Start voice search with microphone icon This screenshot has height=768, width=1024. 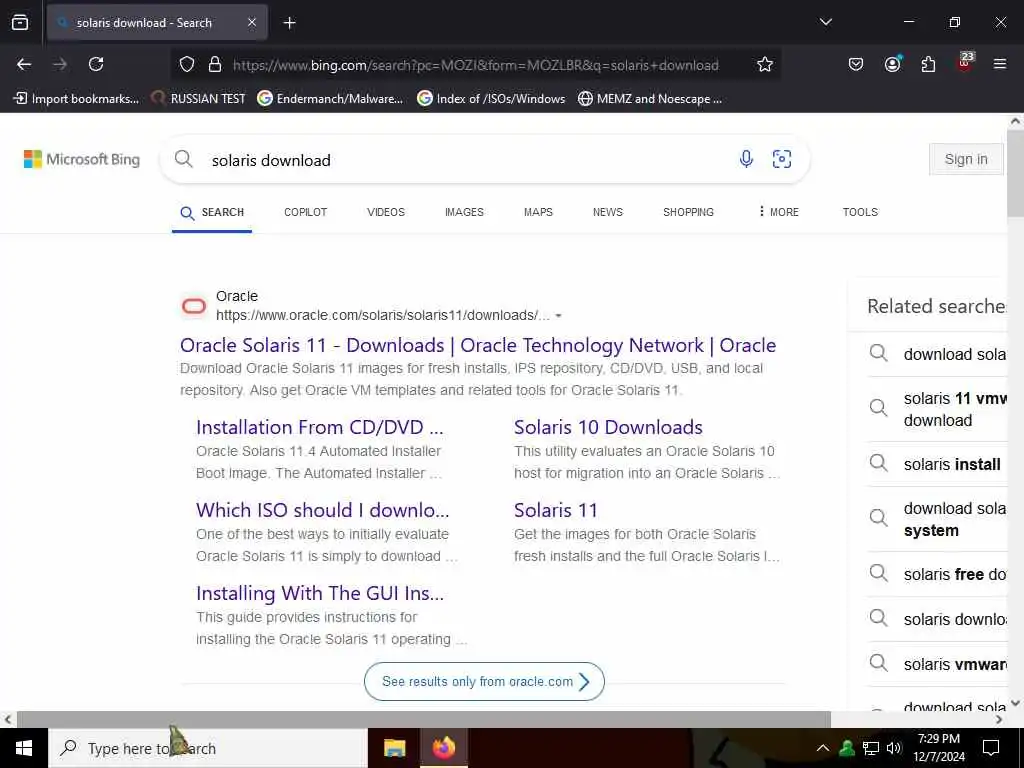point(746,159)
